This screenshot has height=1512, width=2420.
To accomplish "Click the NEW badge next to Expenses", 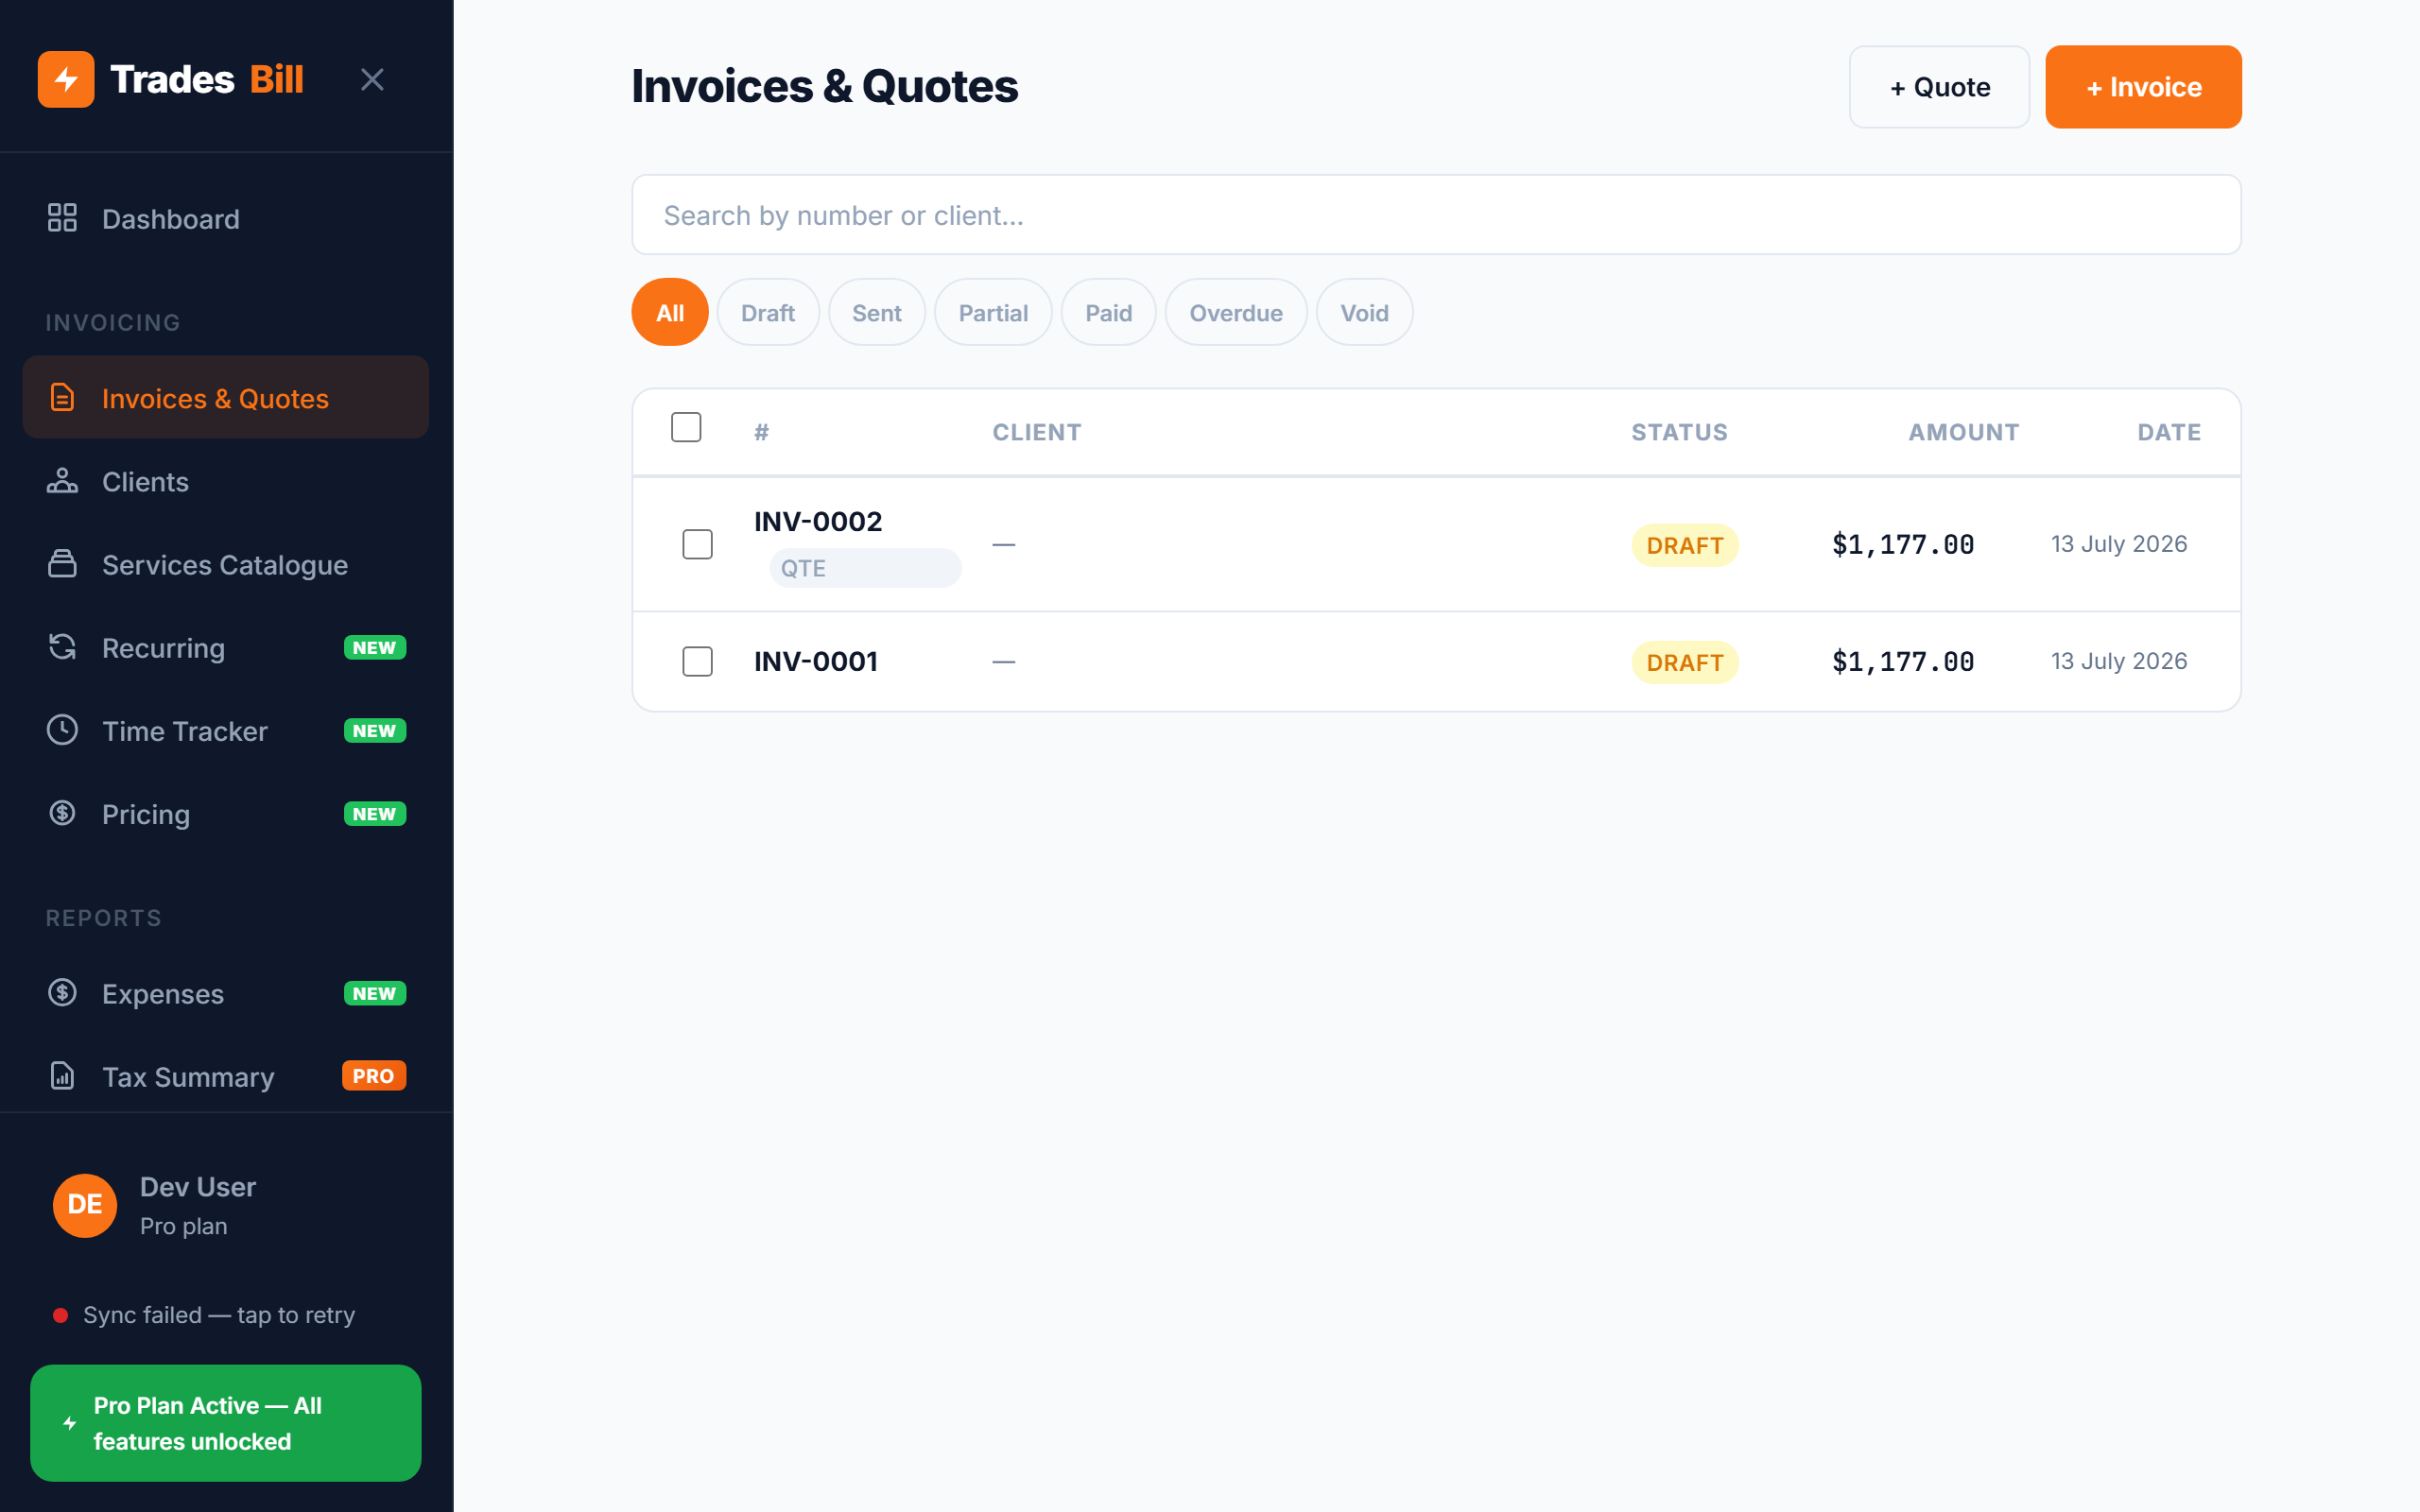I will [374, 993].
